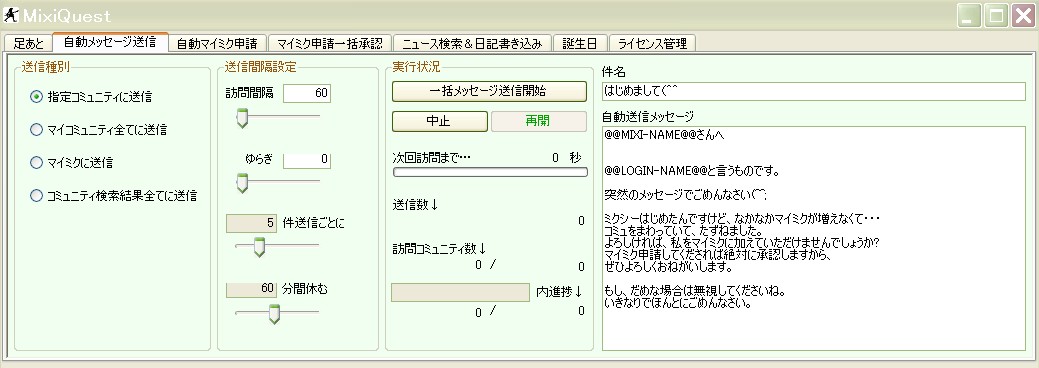This screenshot has width=1039, height=368.
Task: Click the 送信数↓ label
Action: click(x=415, y=205)
